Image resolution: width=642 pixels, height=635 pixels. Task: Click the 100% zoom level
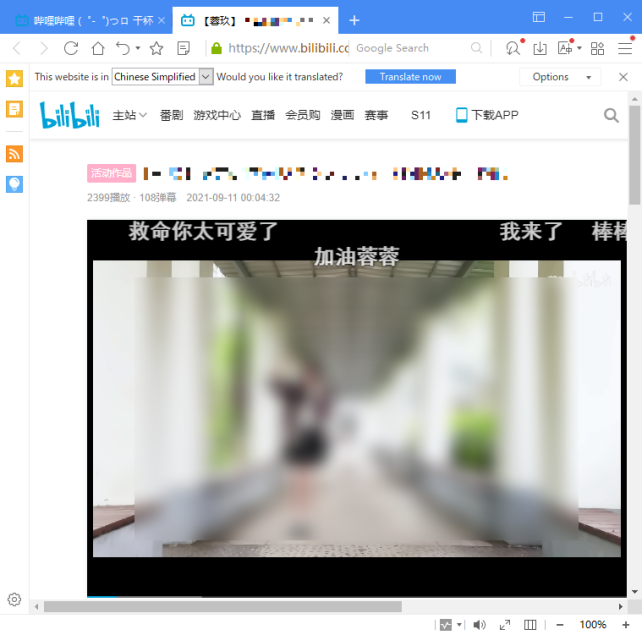592,625
